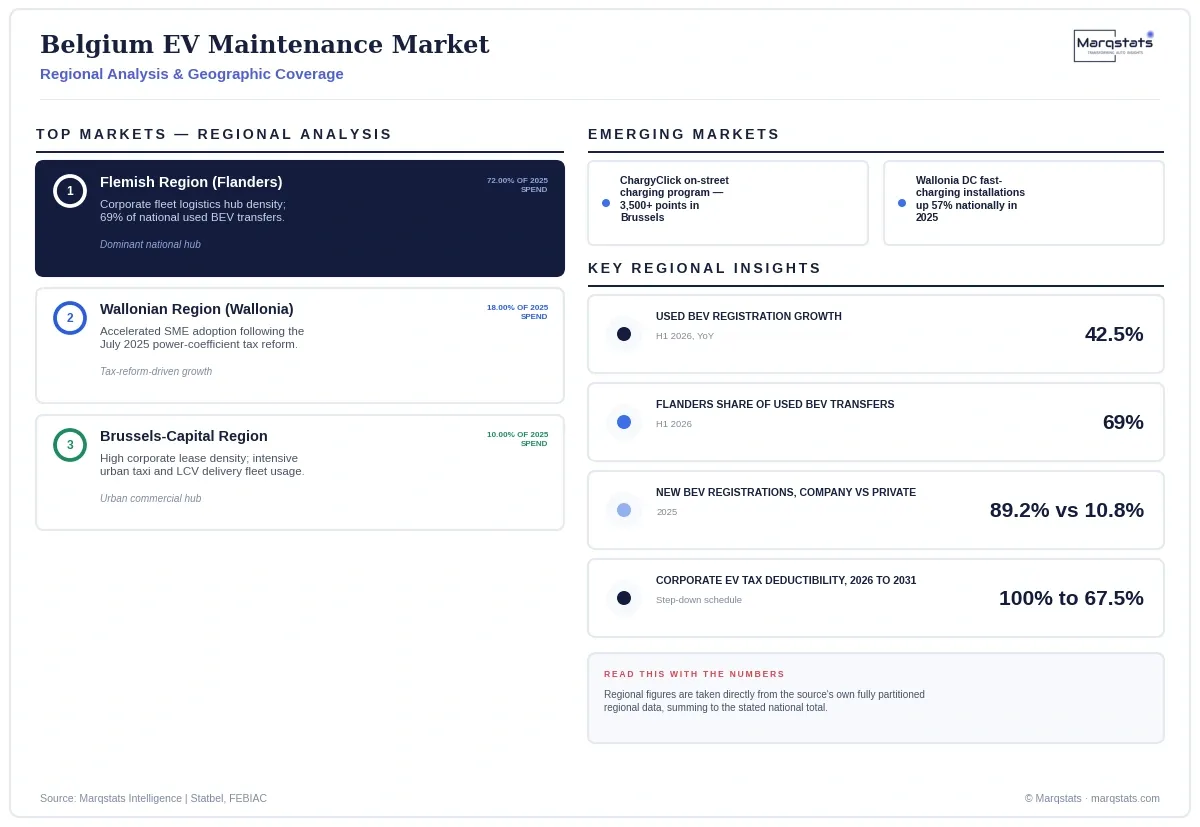This screenshot has width=1200, height=827.
Task: Select the Flemish Region (Flanders) heading
Action: coord(191,182)
